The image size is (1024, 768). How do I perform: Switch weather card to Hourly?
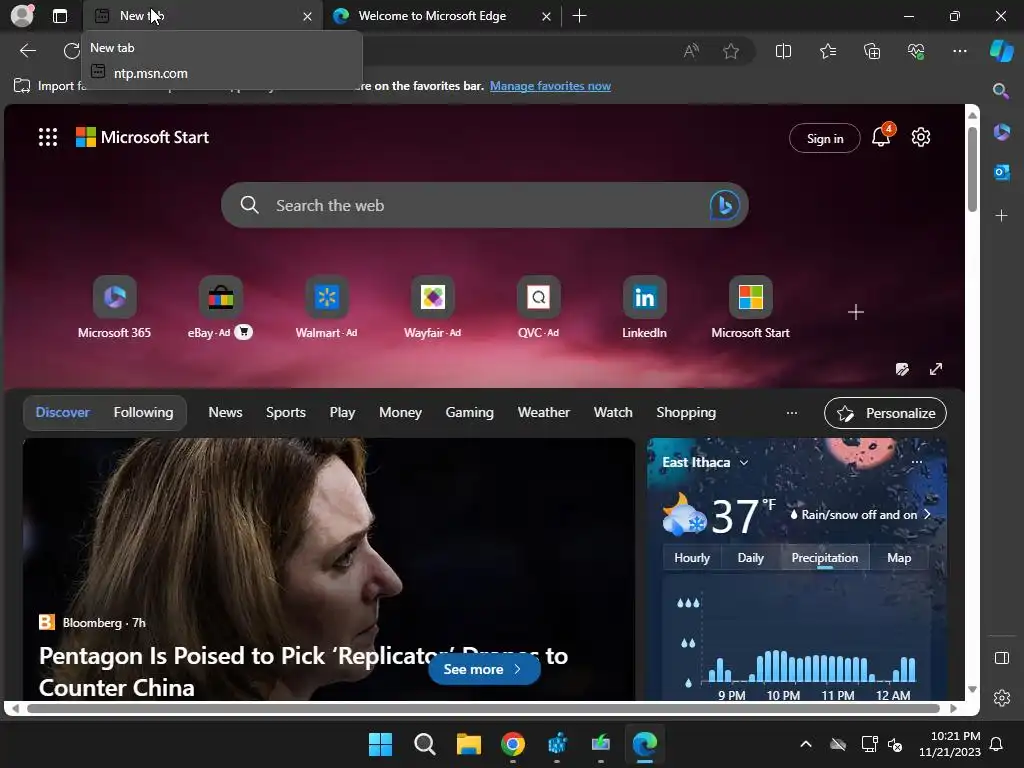(x=692, y=558)
